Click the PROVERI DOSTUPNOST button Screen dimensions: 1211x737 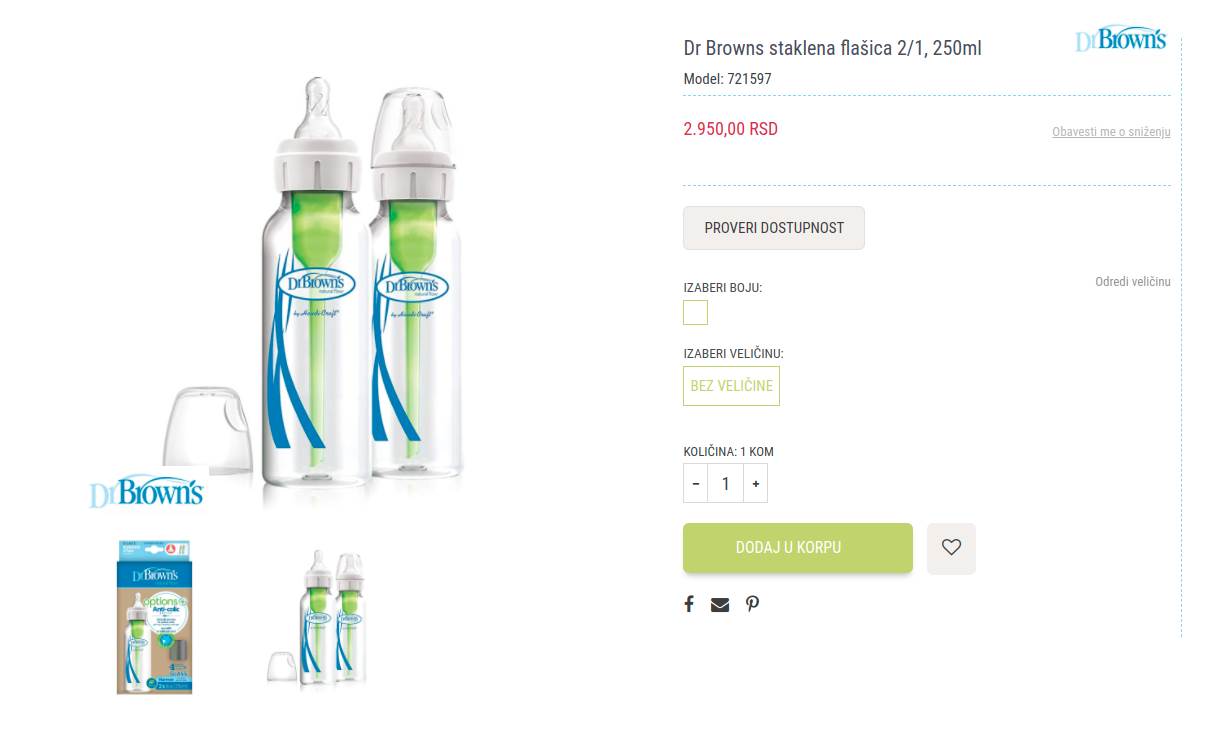click(773, 228)
